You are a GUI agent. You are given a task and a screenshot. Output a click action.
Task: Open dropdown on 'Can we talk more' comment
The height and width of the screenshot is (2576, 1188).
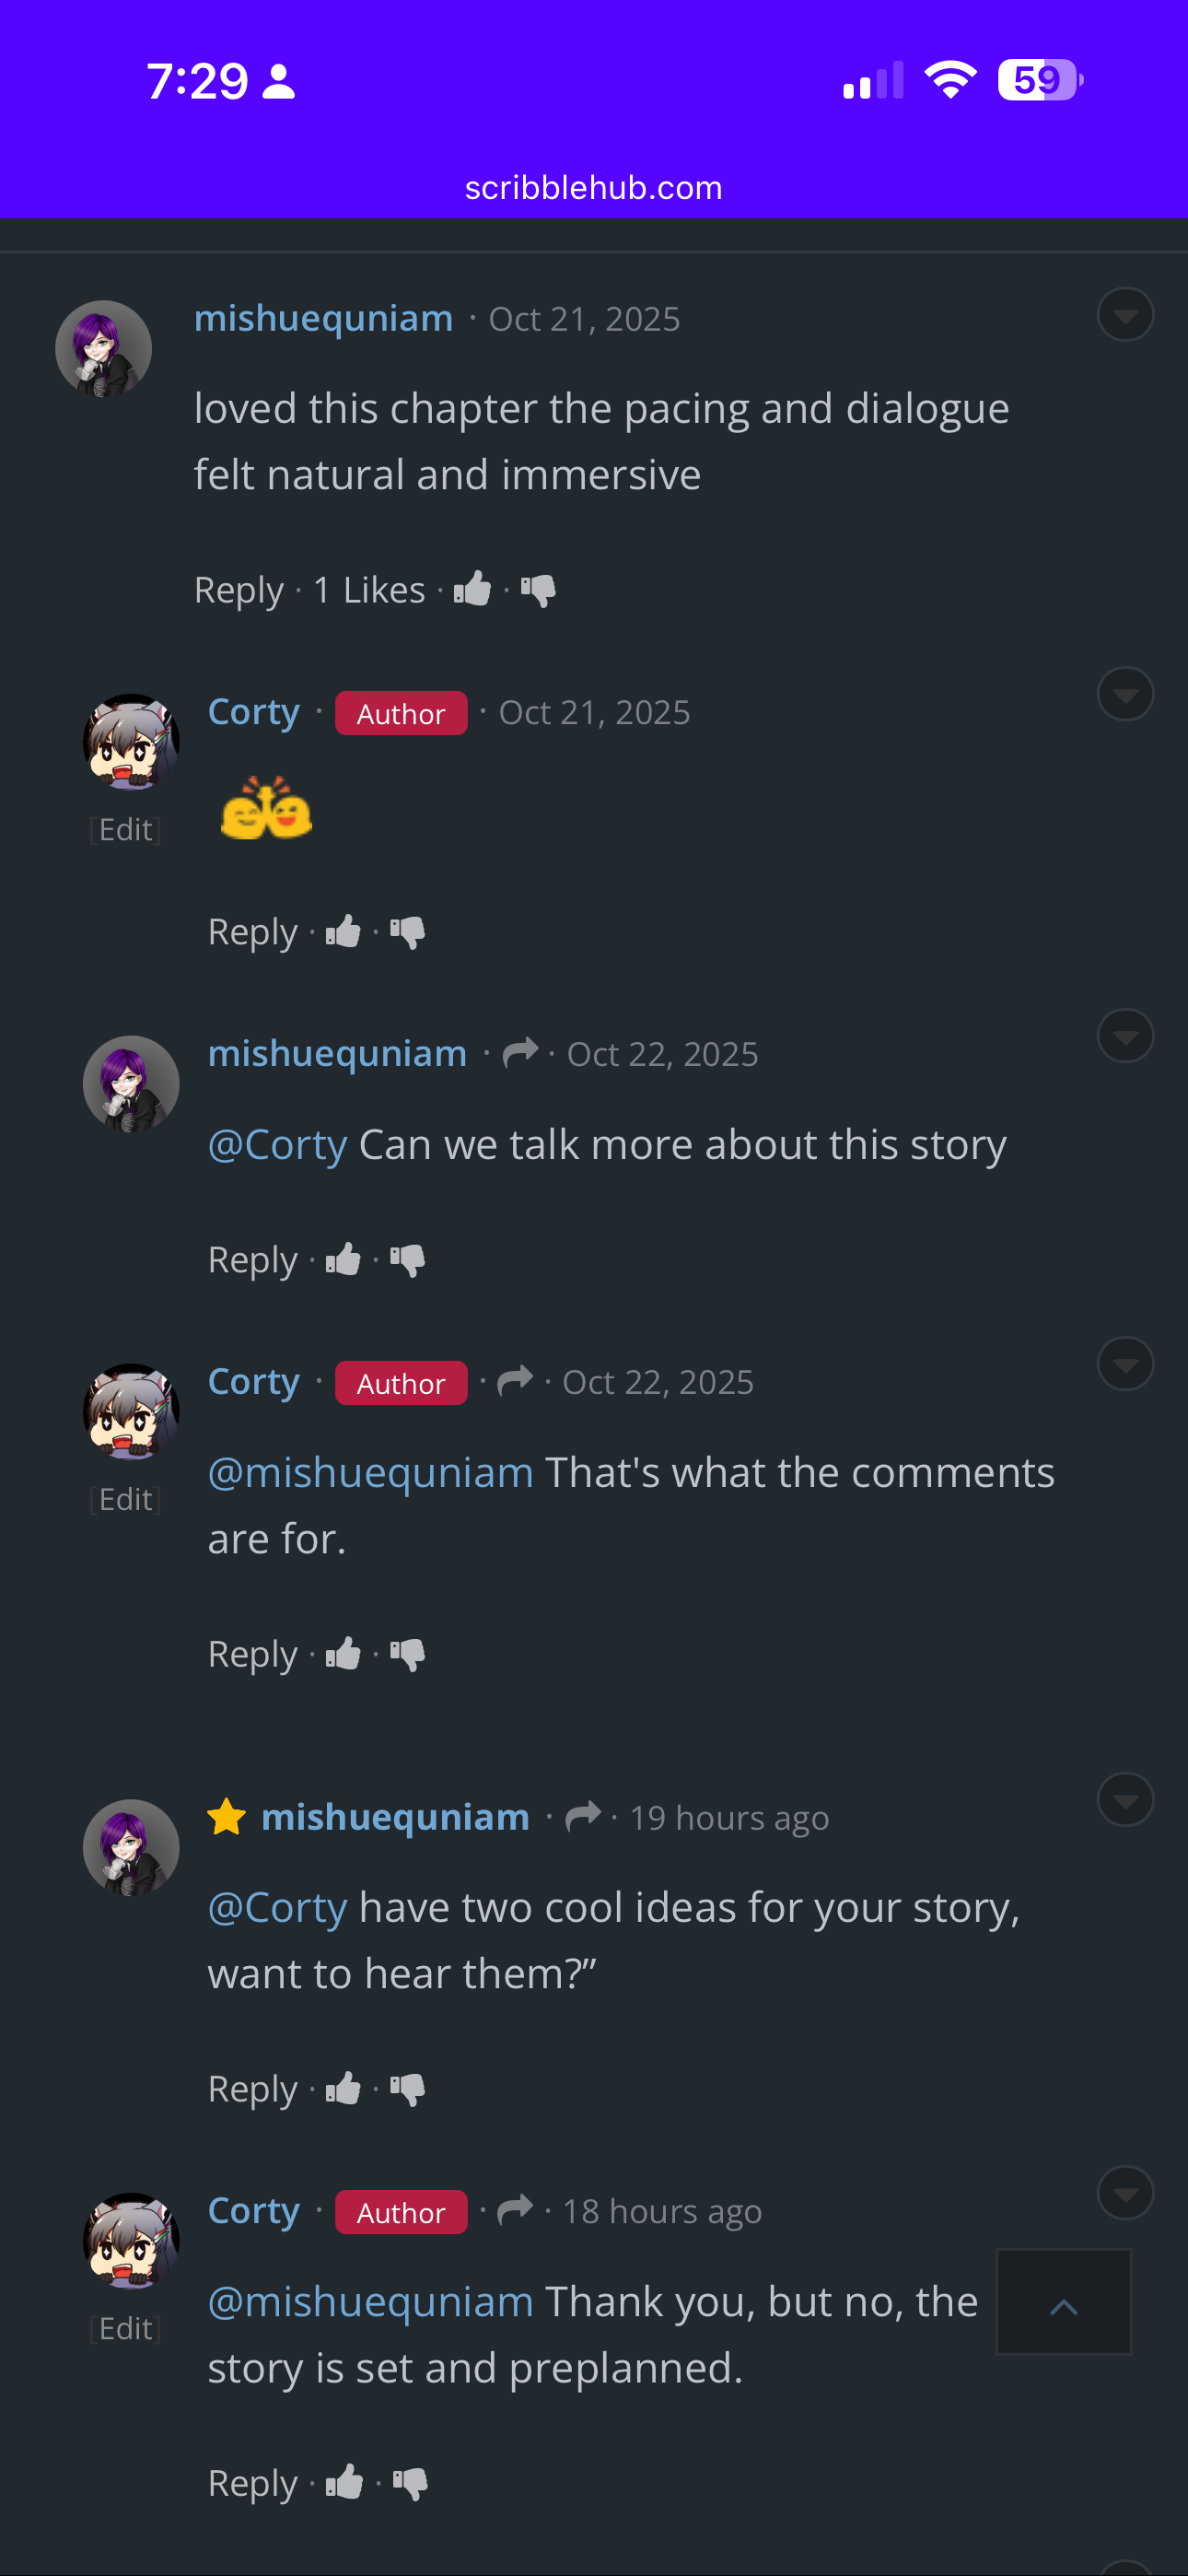[x=1125, y=1035]
